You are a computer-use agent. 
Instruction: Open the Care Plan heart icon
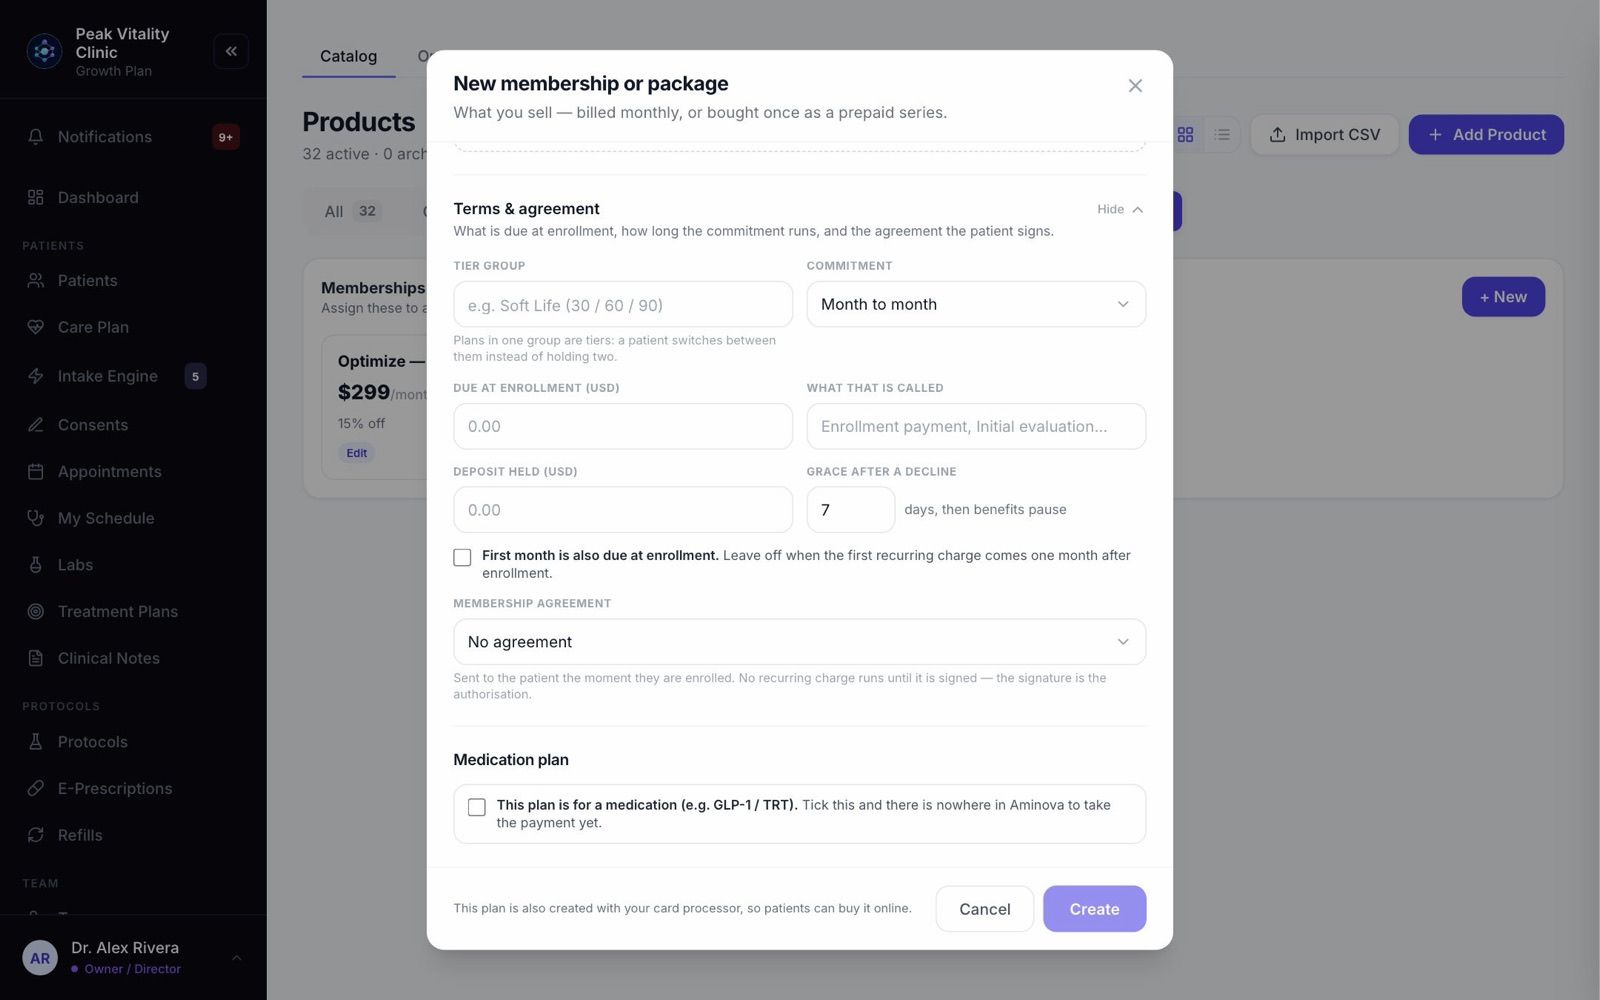36,327
